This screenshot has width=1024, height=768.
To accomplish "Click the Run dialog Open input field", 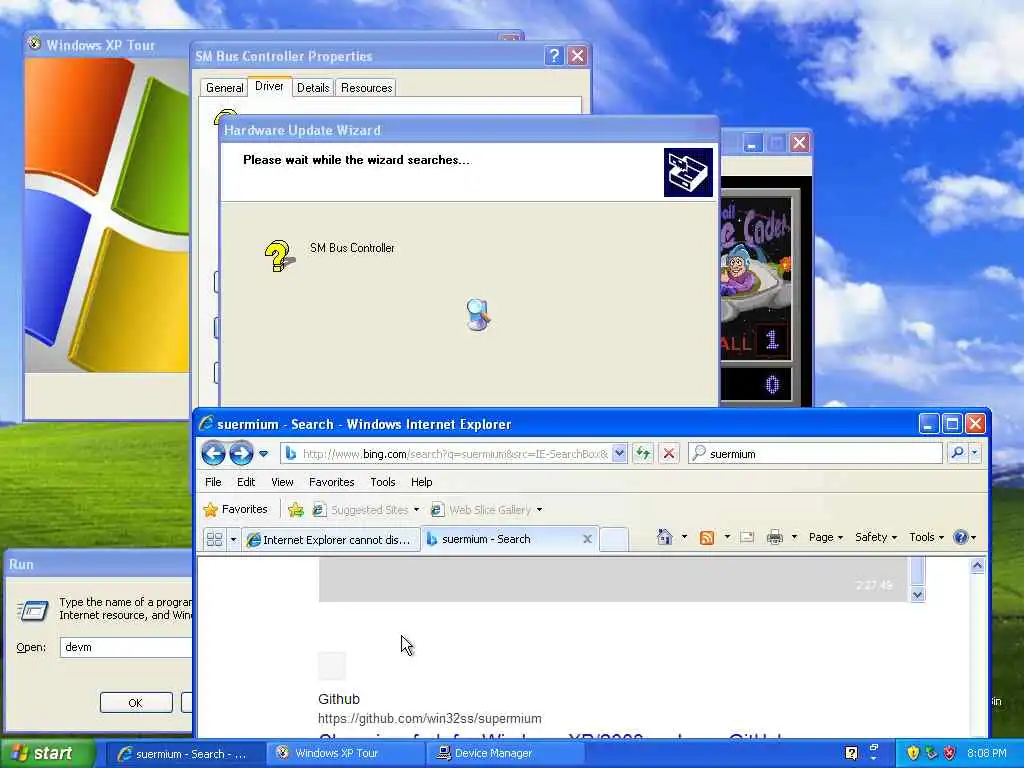I will point(127,647).
